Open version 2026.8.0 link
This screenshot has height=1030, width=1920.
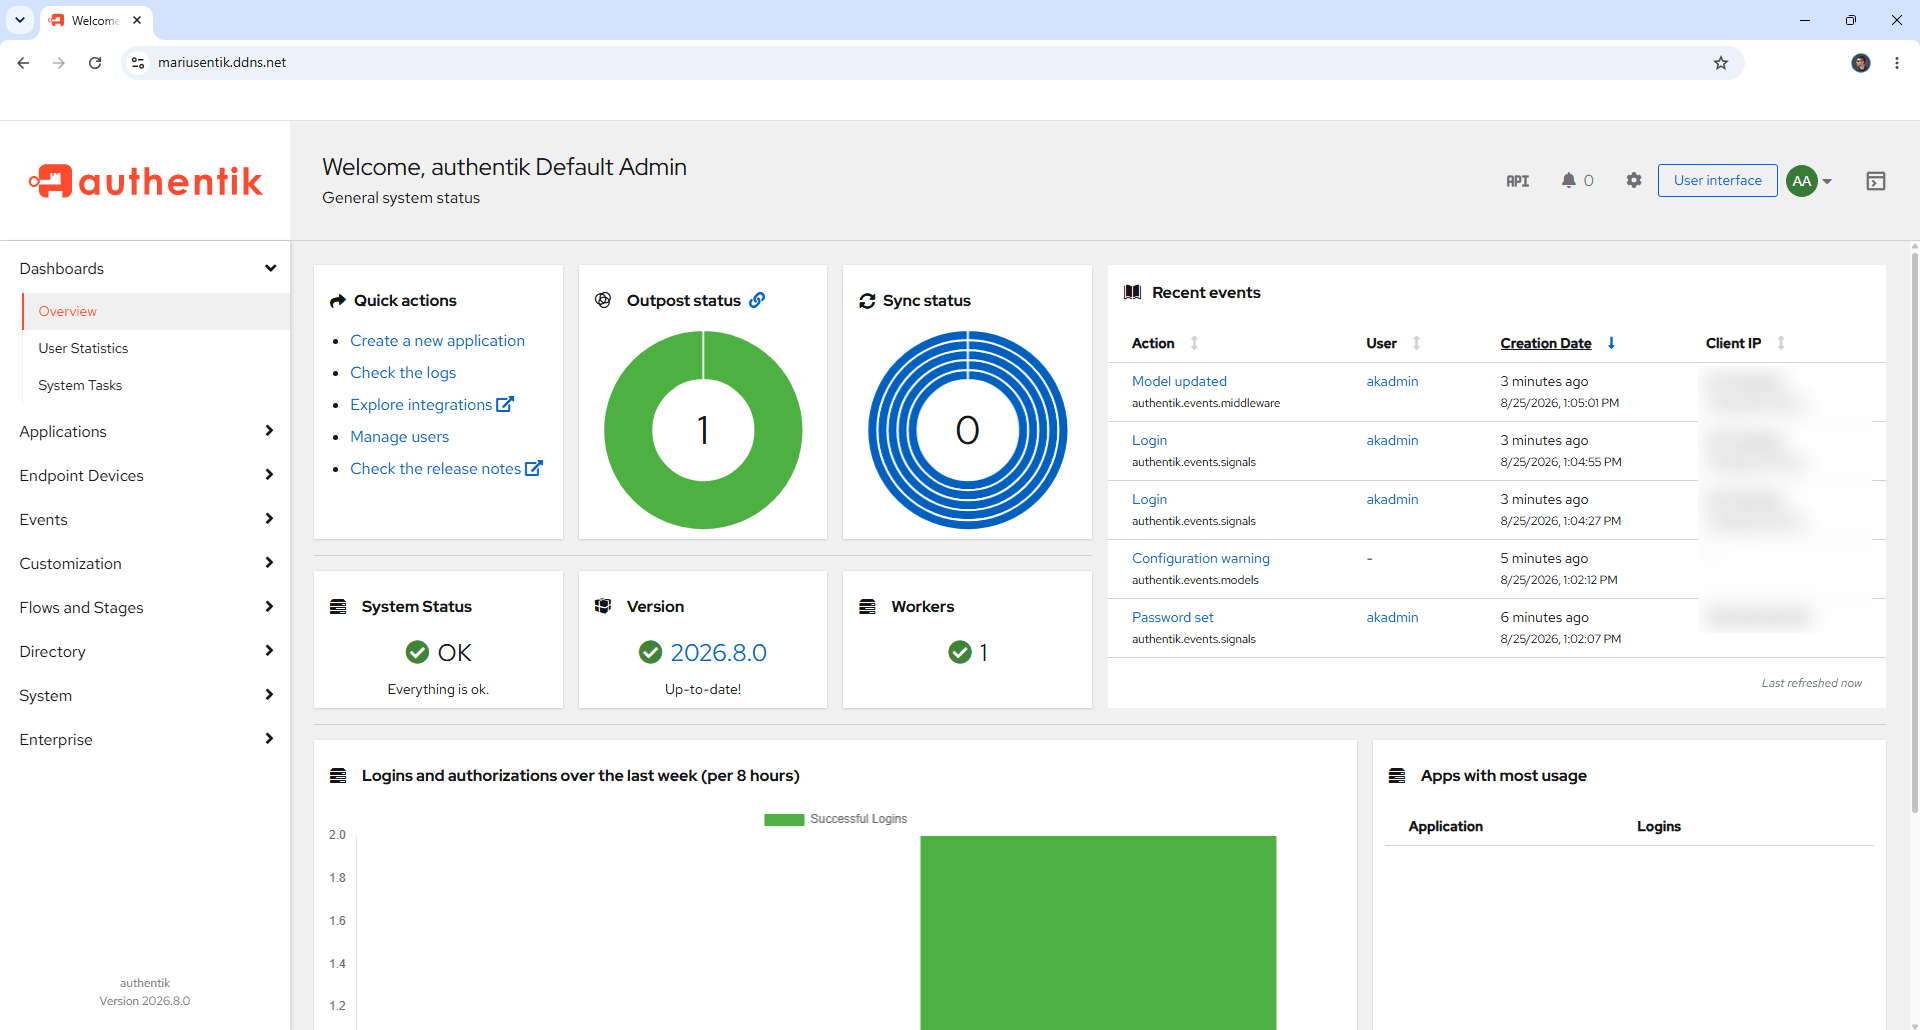click(x=718, y=652)
